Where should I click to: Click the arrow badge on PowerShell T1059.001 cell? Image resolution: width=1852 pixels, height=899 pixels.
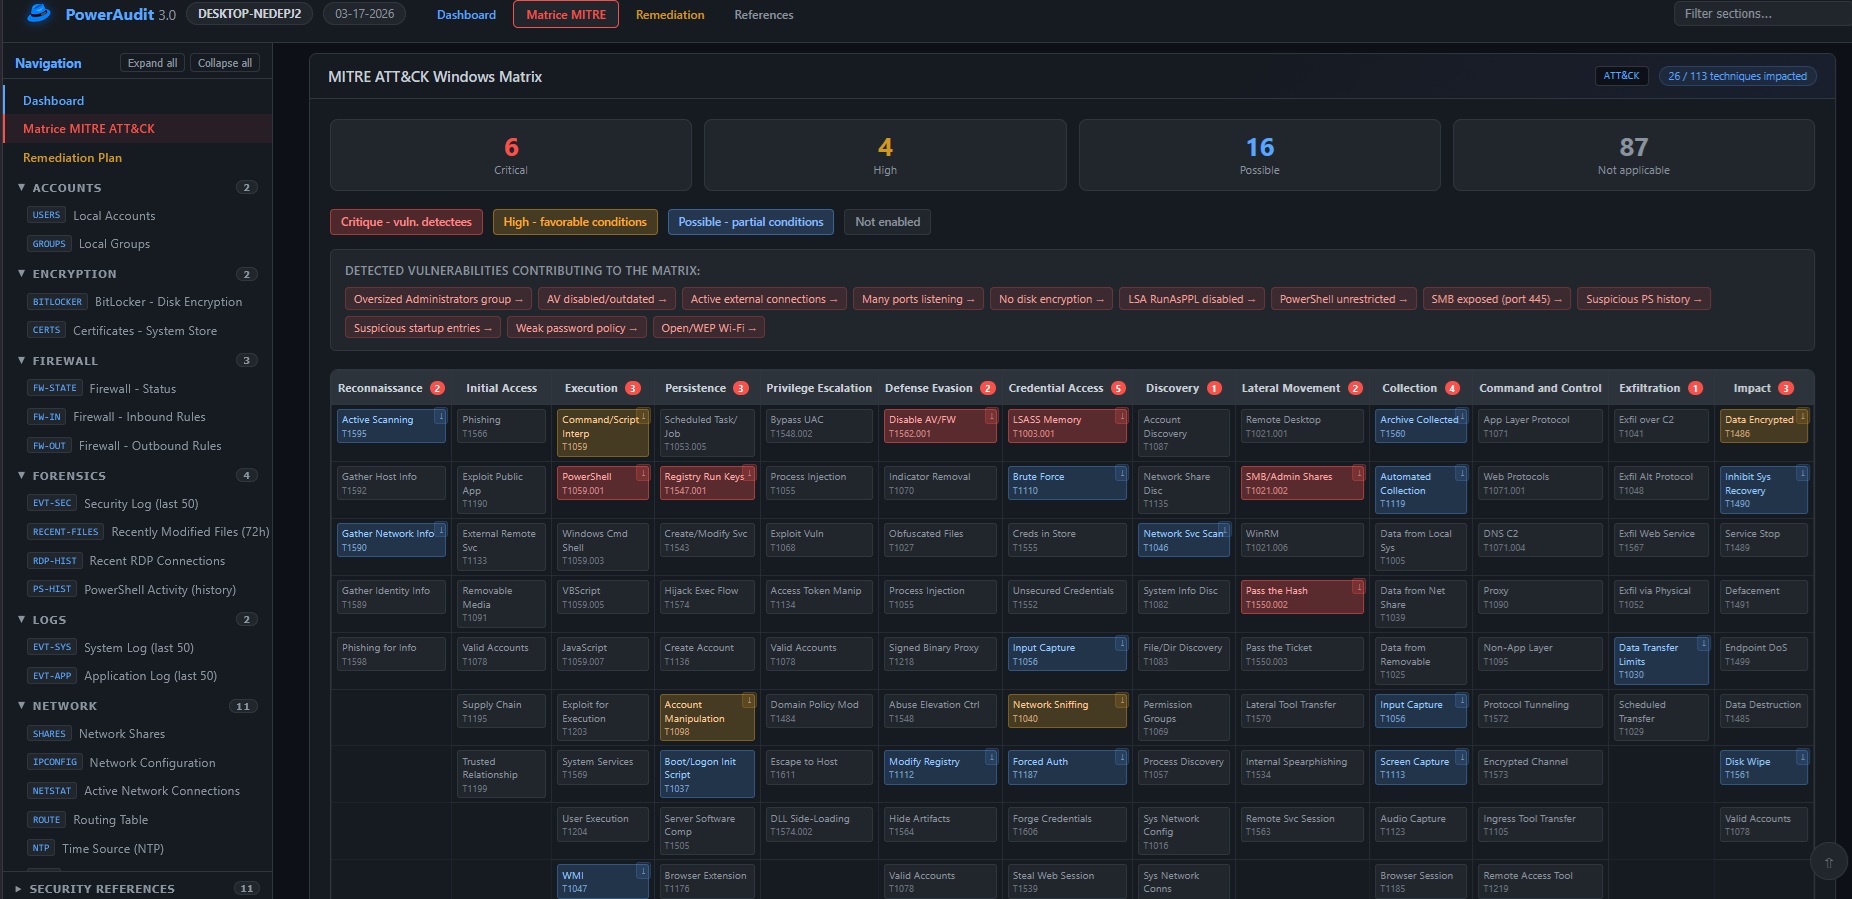point(643,473)
